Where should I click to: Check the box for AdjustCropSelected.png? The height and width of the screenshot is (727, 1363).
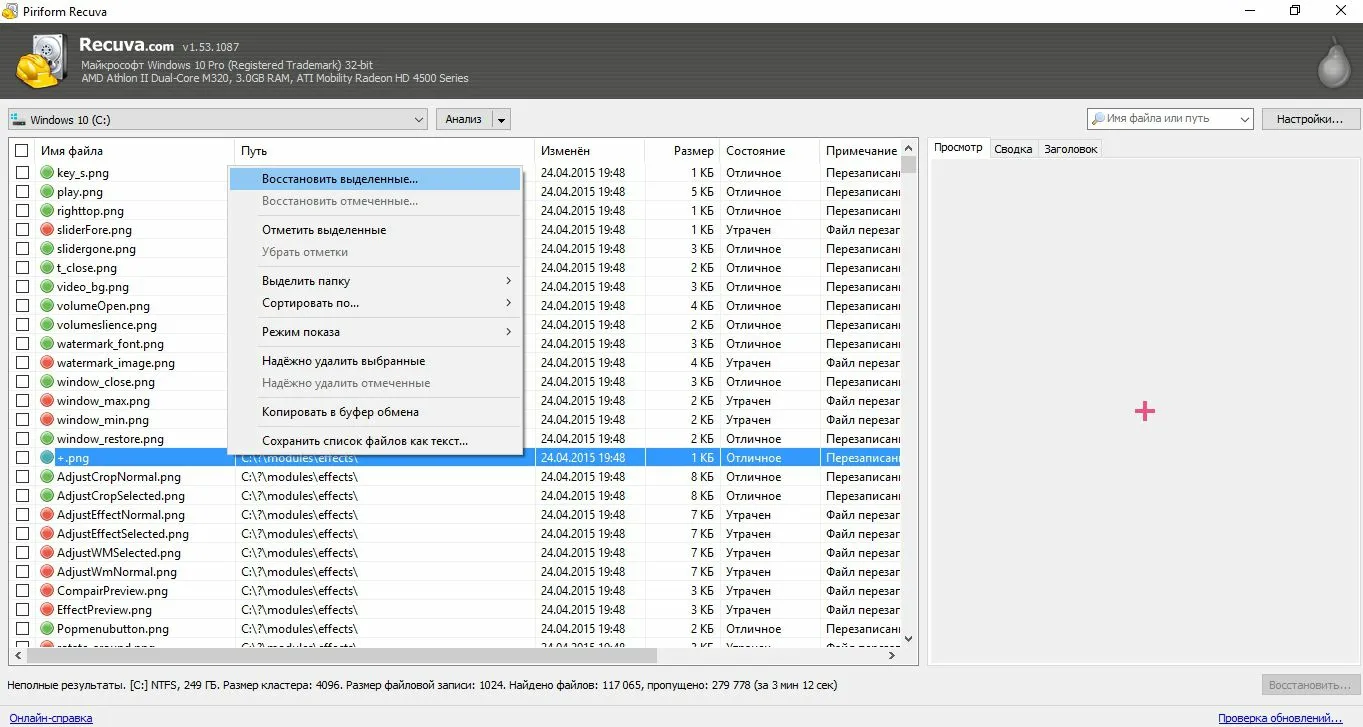[22, 496]
